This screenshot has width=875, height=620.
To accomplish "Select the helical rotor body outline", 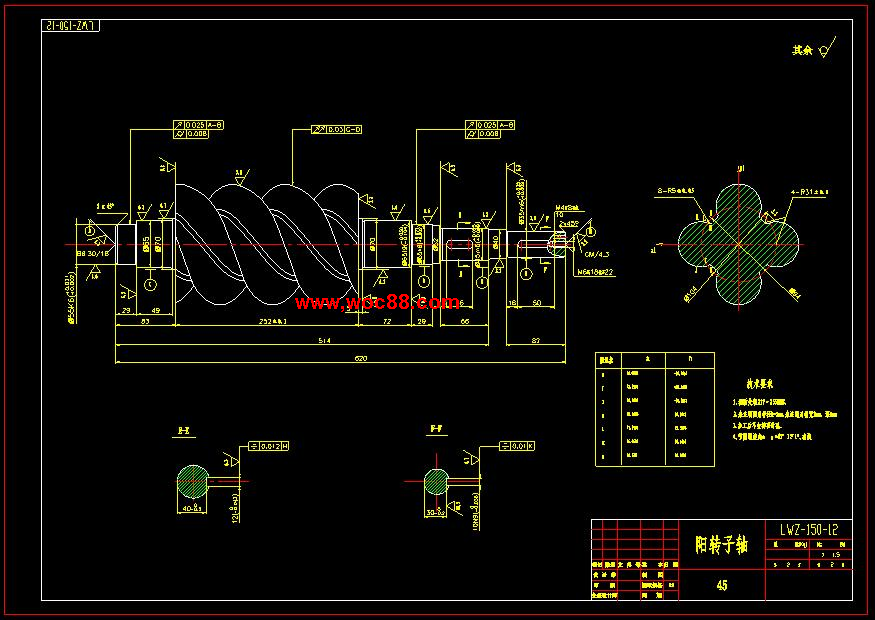I will click(x=268, y=244).
